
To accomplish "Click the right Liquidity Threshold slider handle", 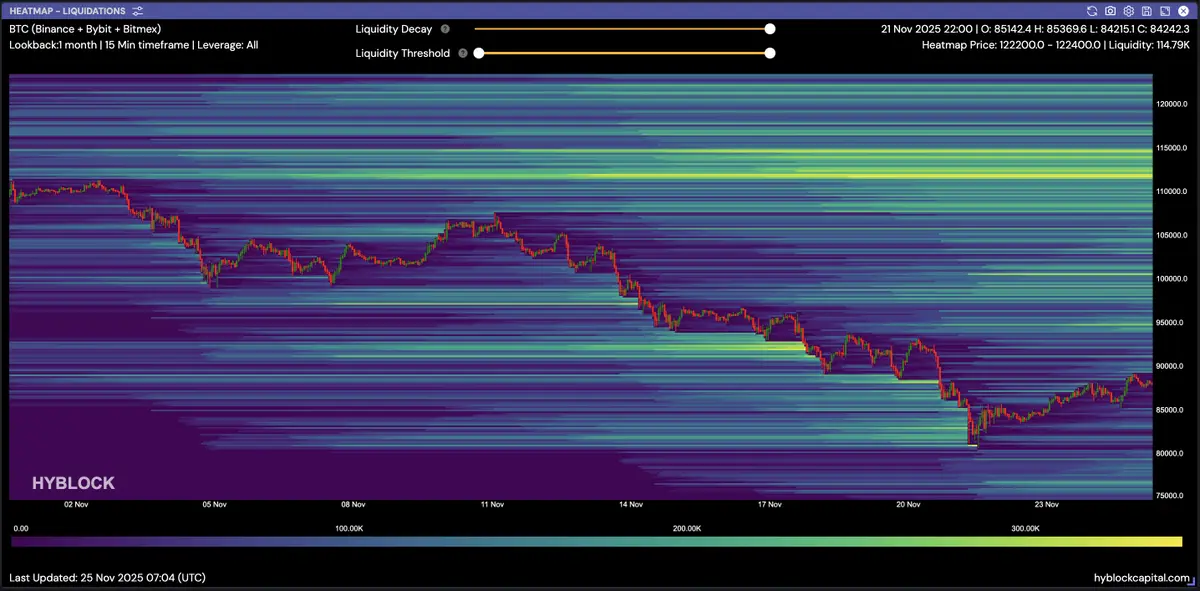I will coord(770,53).
